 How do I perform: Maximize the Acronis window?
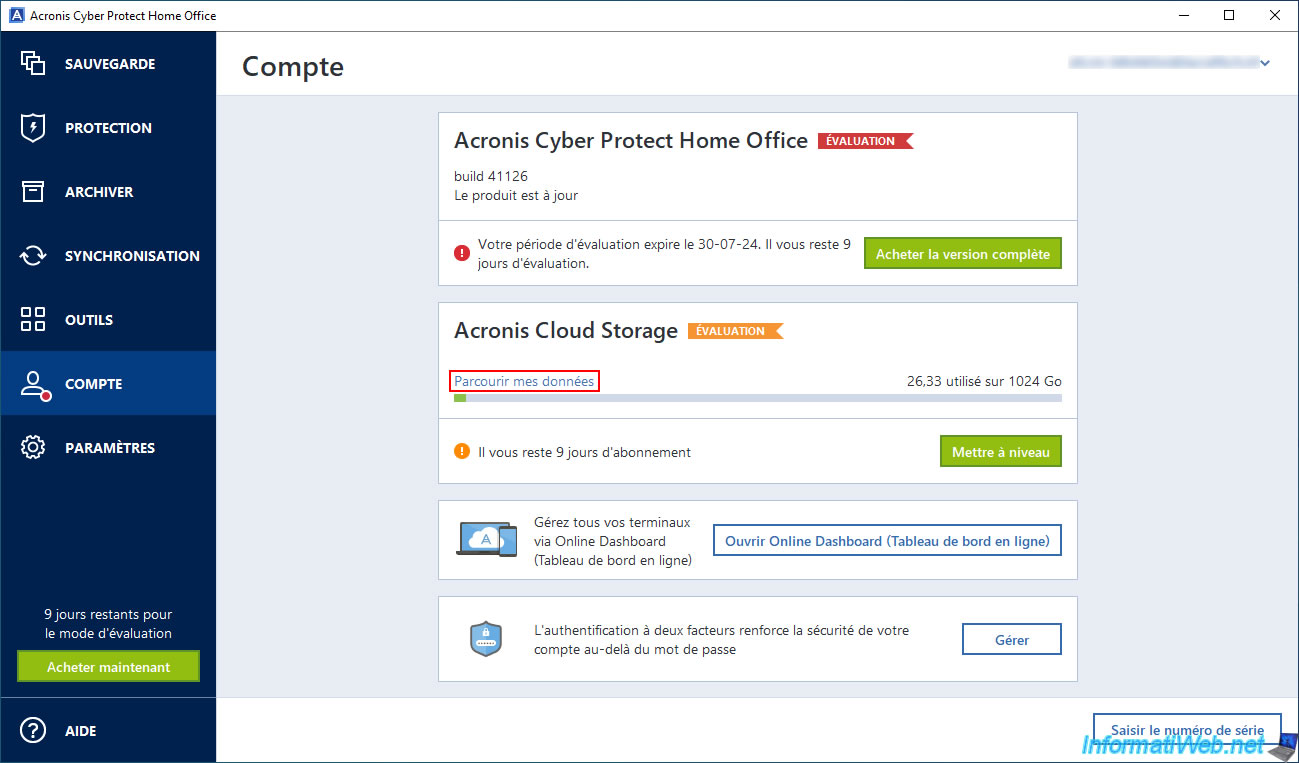coord(1229,15)
